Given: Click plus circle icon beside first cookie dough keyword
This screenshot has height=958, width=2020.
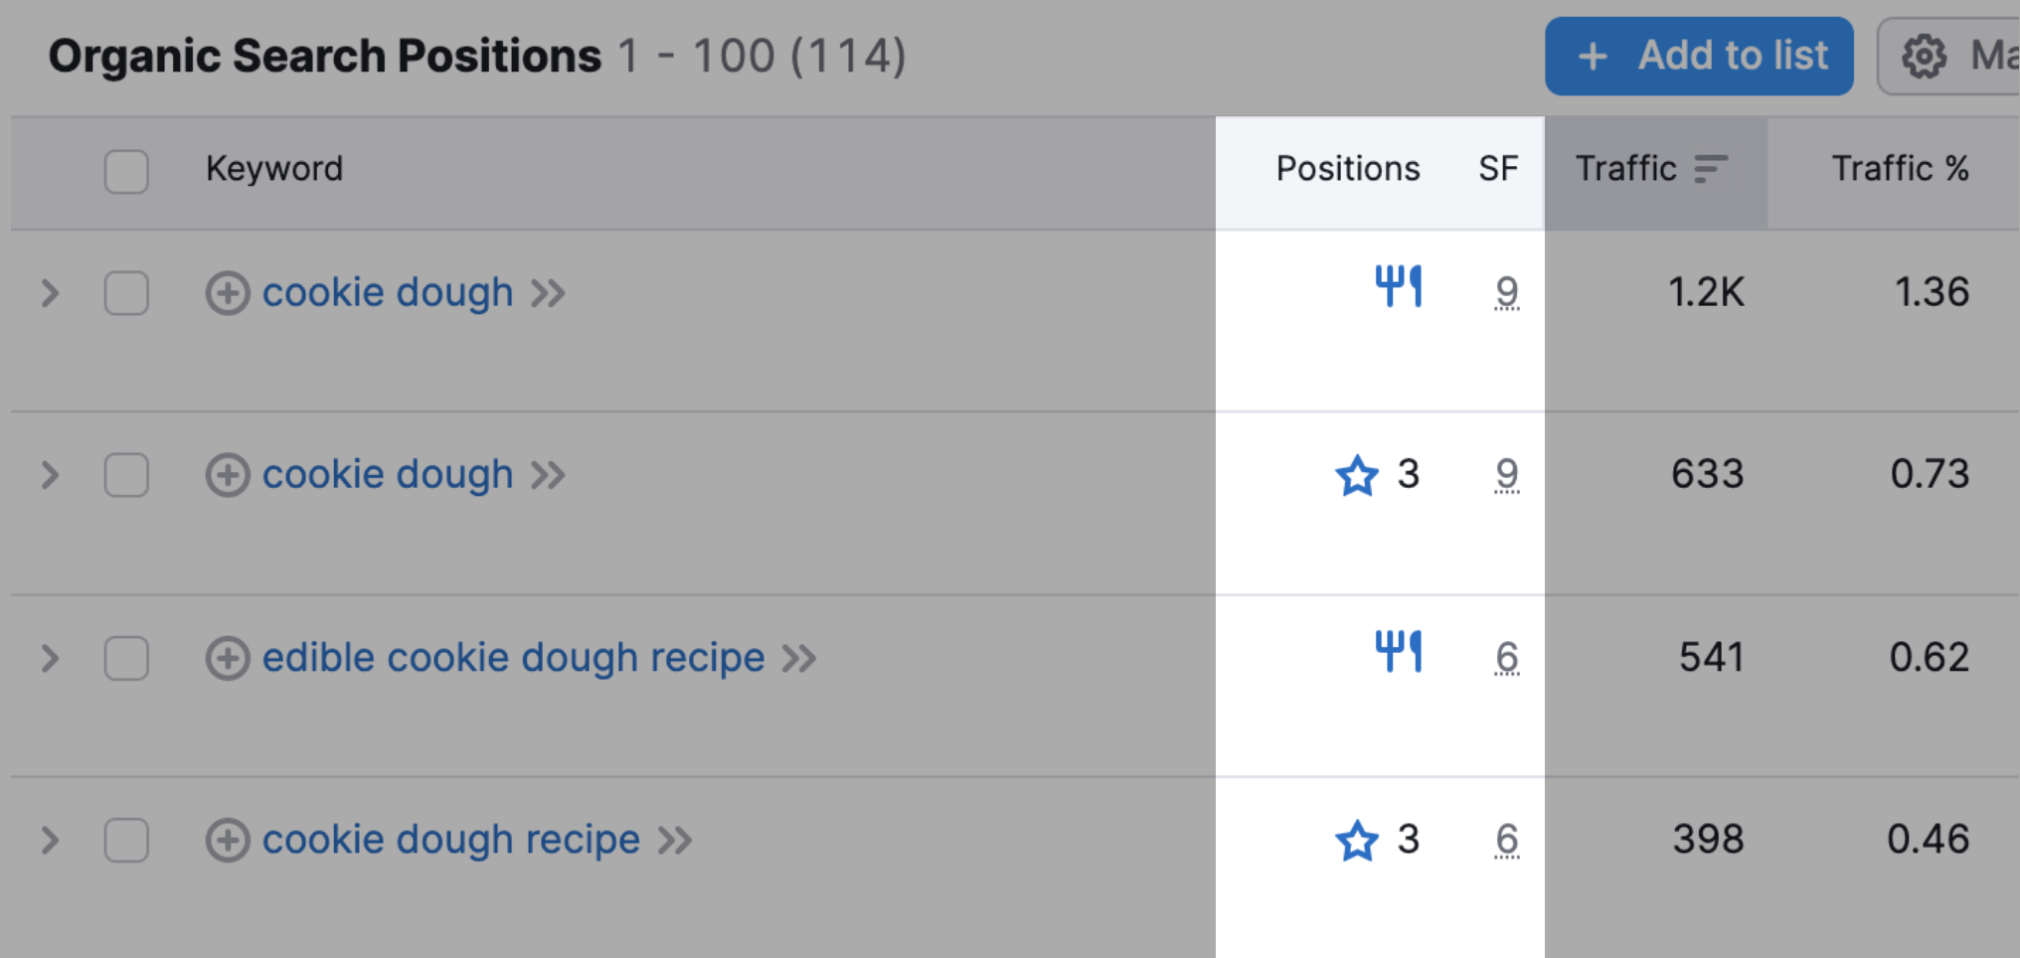Looking at the screenshot, I should (x=228, y=293).
